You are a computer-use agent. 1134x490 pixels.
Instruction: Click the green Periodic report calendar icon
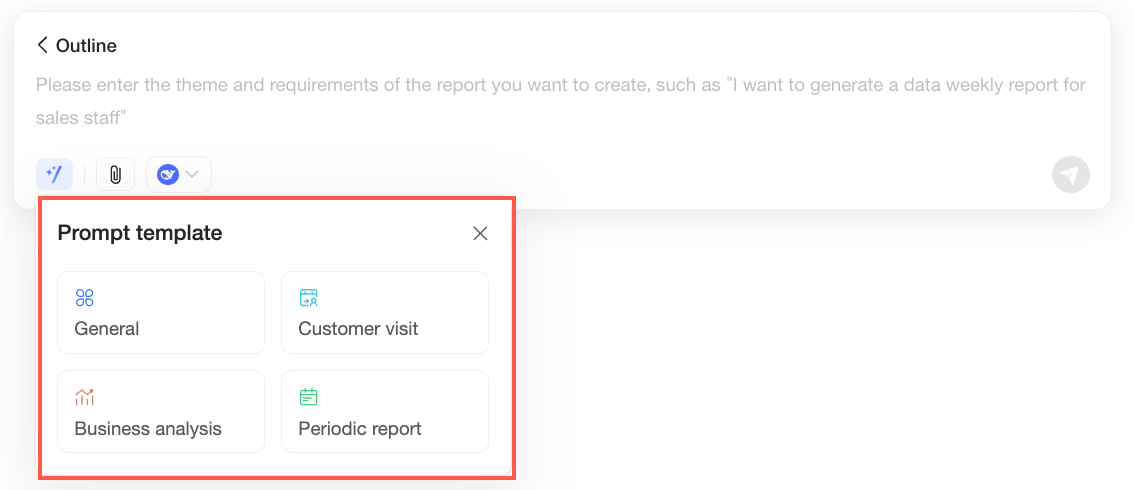(309, 397)
